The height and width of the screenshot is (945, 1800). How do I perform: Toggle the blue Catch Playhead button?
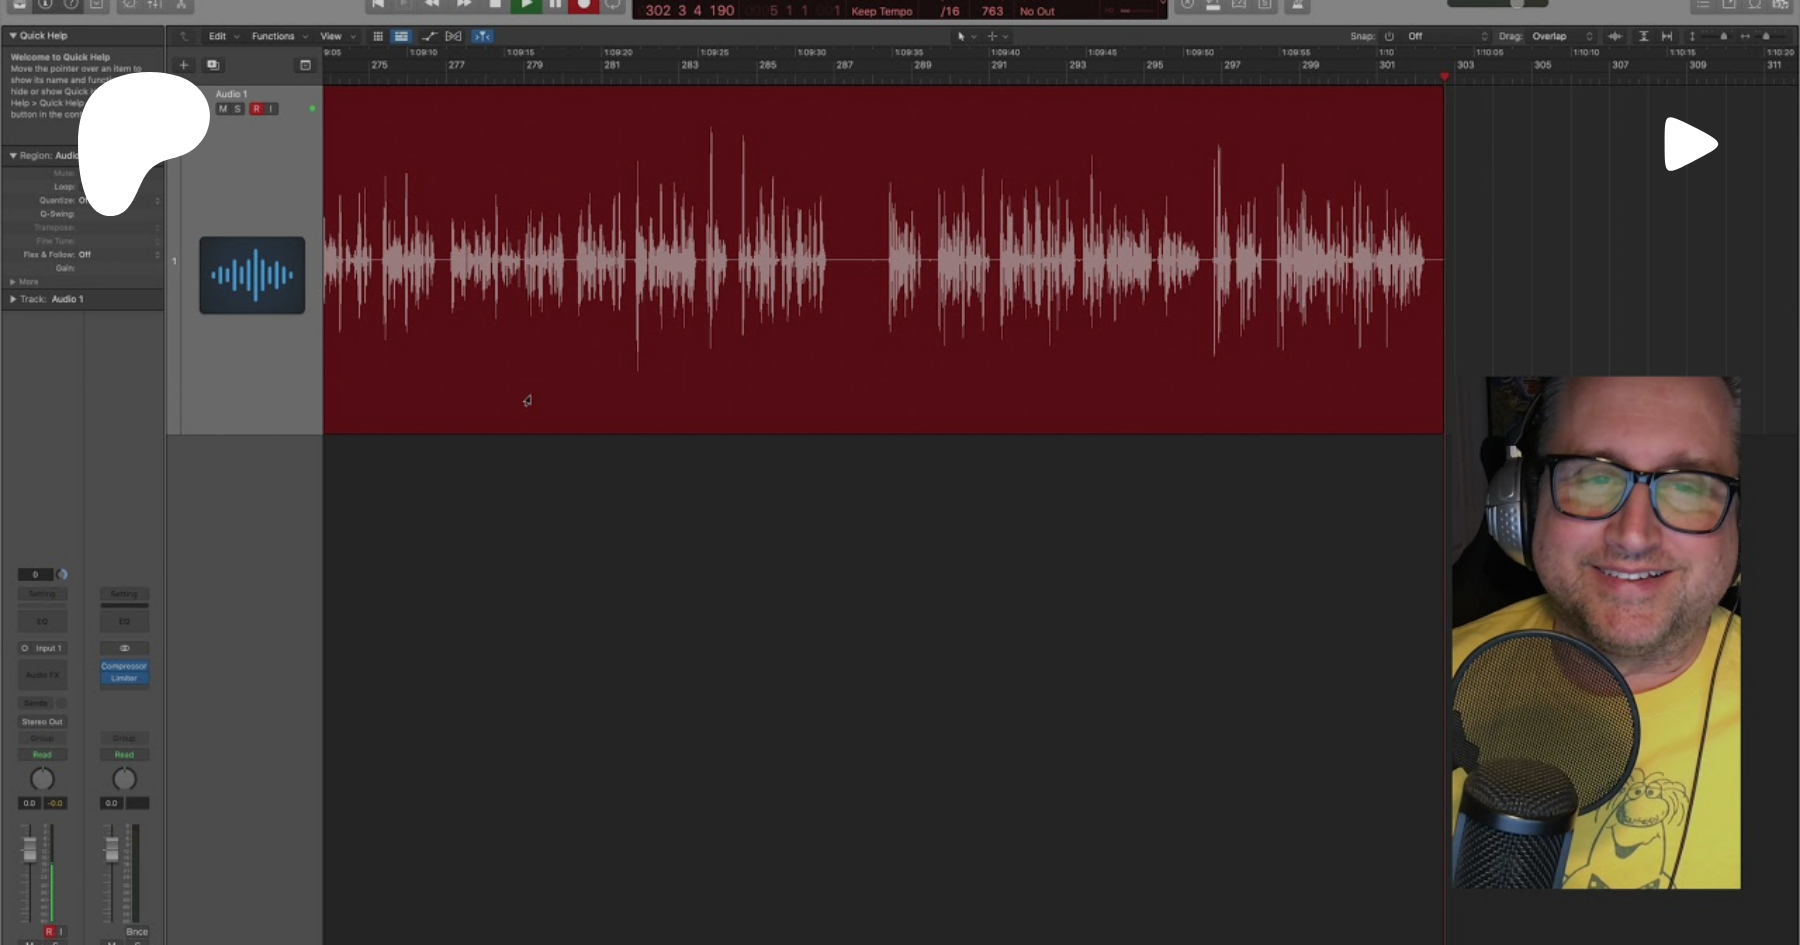click(x=482, y=36)
